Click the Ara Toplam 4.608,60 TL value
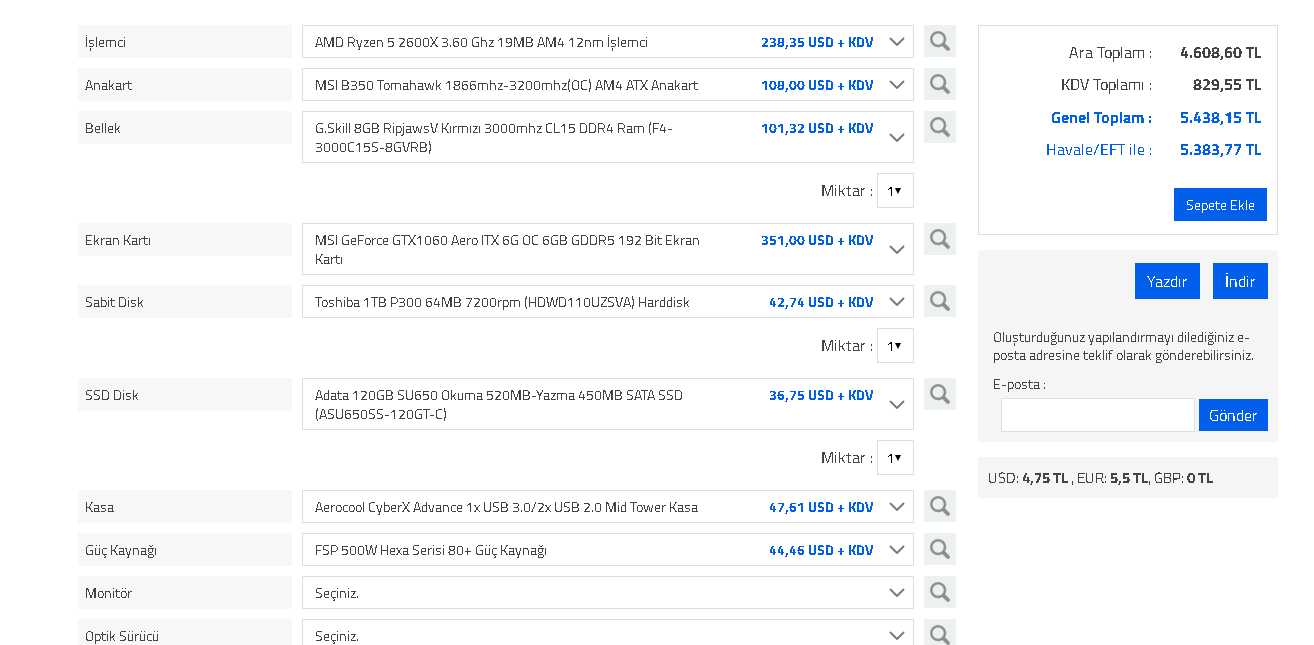Screen dimensions: 1314x645 coord(1220,53)
